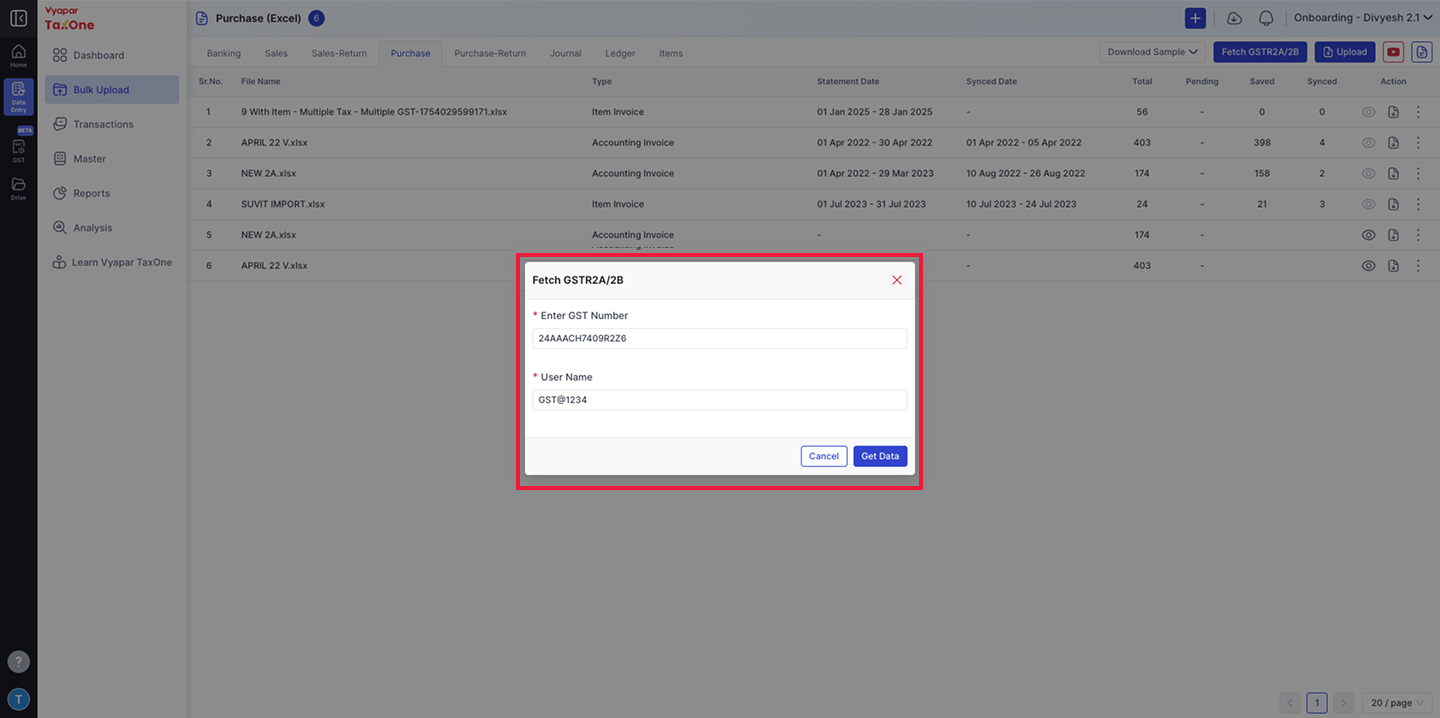The height and width of the screenshot is (718, 1440).
Task: Click Get Data in dialog
Action: tap(880, 456)
